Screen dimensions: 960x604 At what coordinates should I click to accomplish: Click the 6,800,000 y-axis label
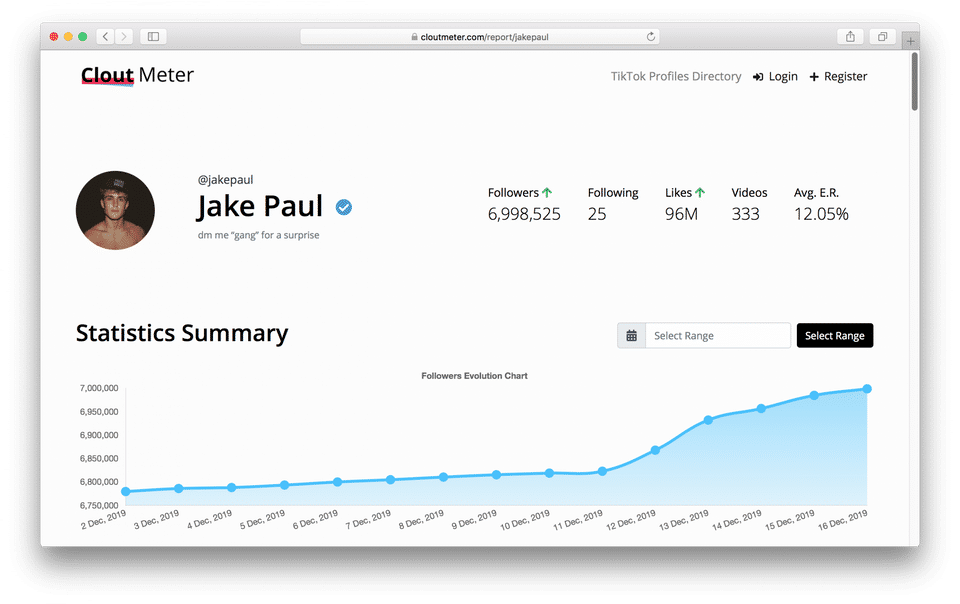(99, 482)
